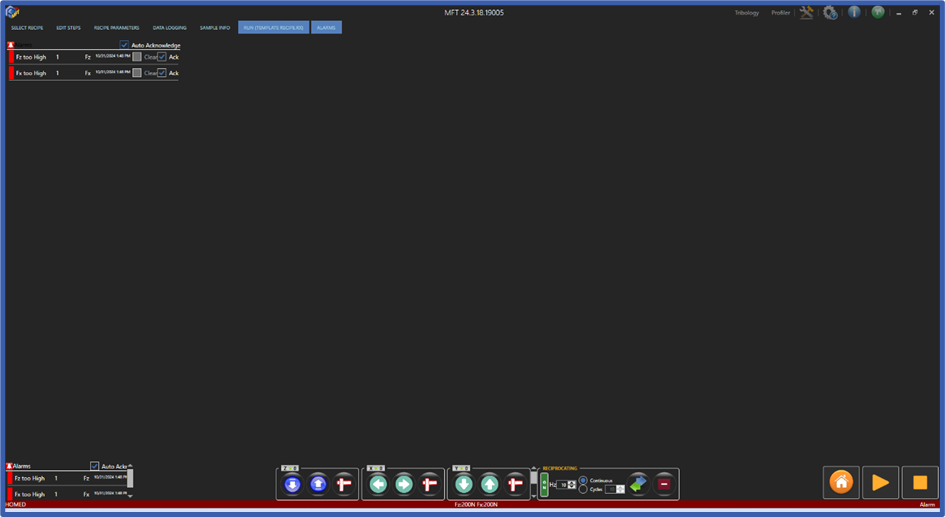Open the wrench and screwdriver tools icon
The width and height of the screenshot is (945, 517).
click(x=806, y=12)
